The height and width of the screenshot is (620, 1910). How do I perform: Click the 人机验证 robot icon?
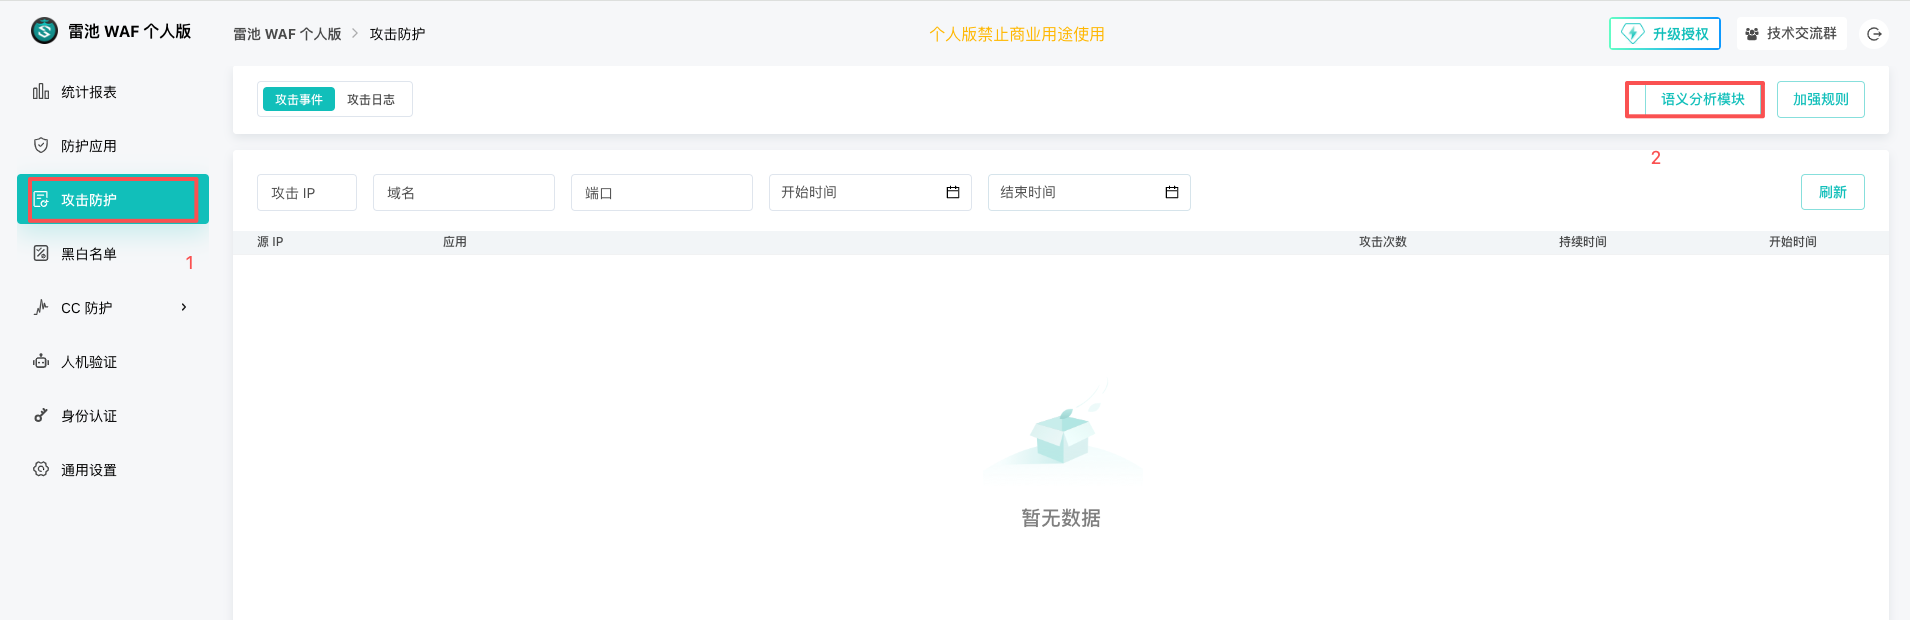pyautogui.click(x=41, y=362)
